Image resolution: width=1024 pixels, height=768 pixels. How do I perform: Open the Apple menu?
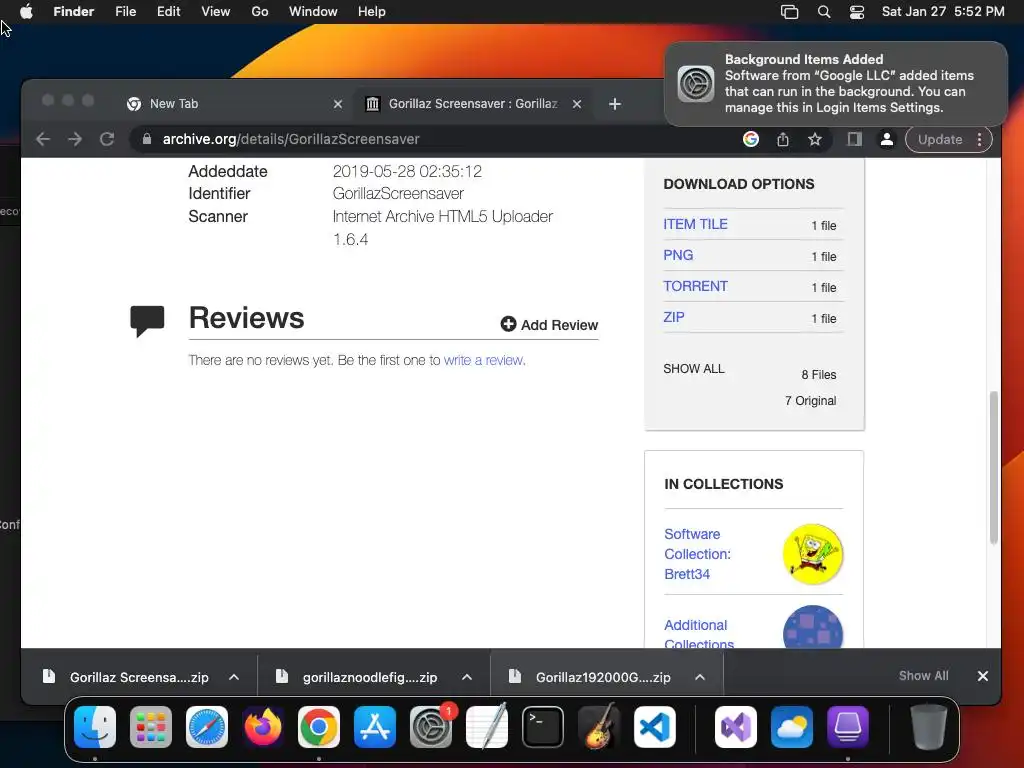click(x=26, y=11)
